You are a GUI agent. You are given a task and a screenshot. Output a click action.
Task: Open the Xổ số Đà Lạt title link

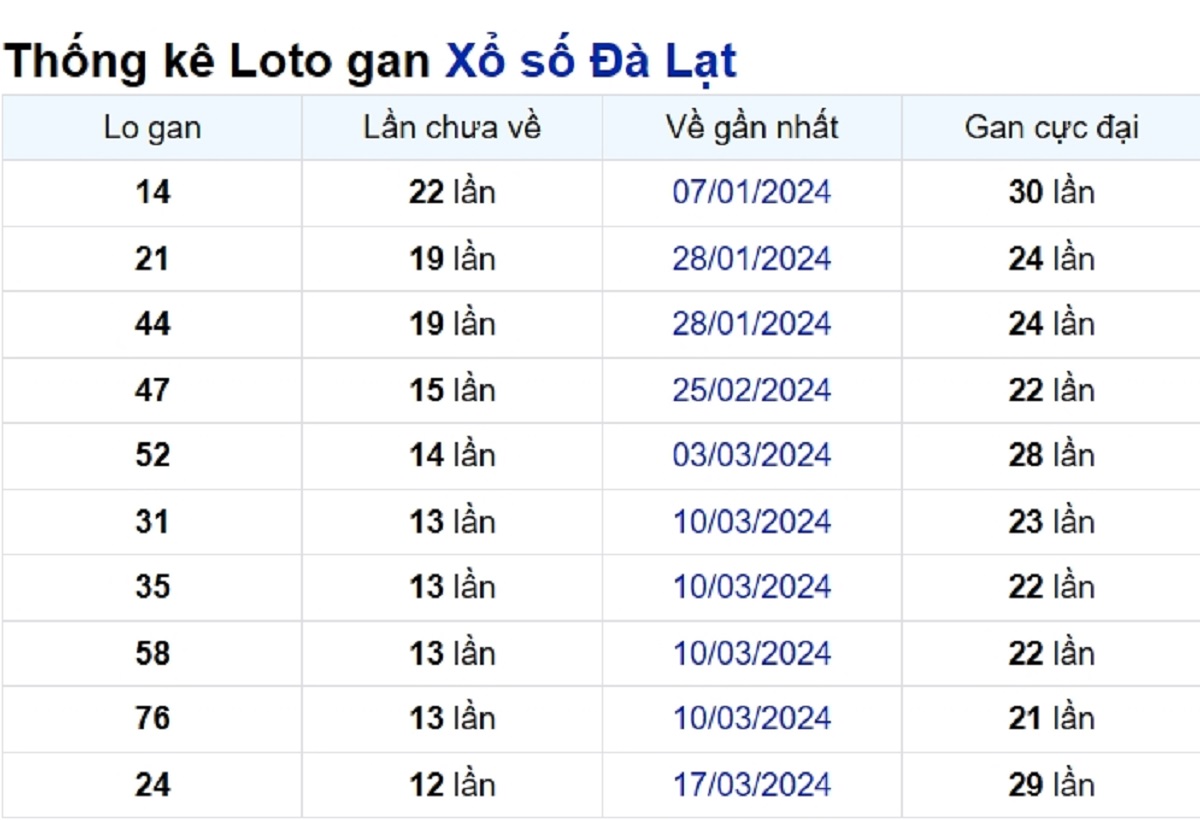591,62
